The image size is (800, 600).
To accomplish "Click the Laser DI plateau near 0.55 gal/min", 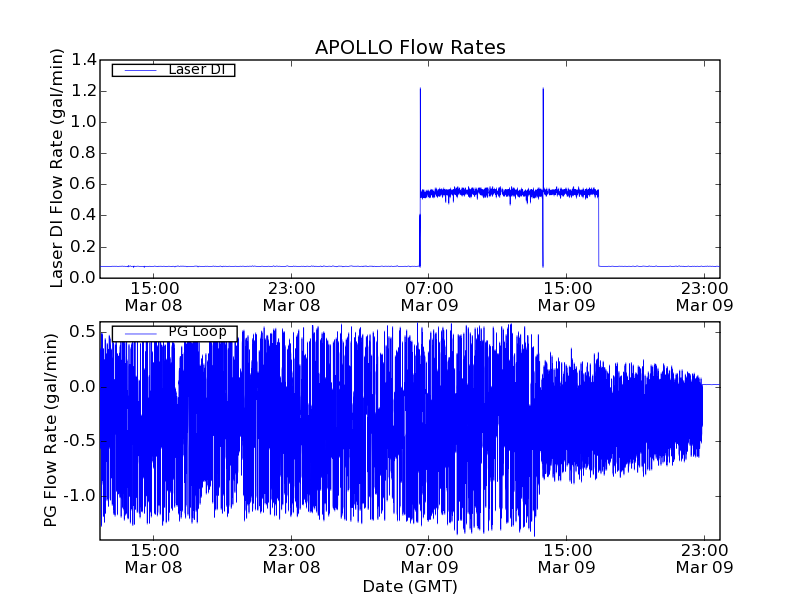I will tap(509, 193).
